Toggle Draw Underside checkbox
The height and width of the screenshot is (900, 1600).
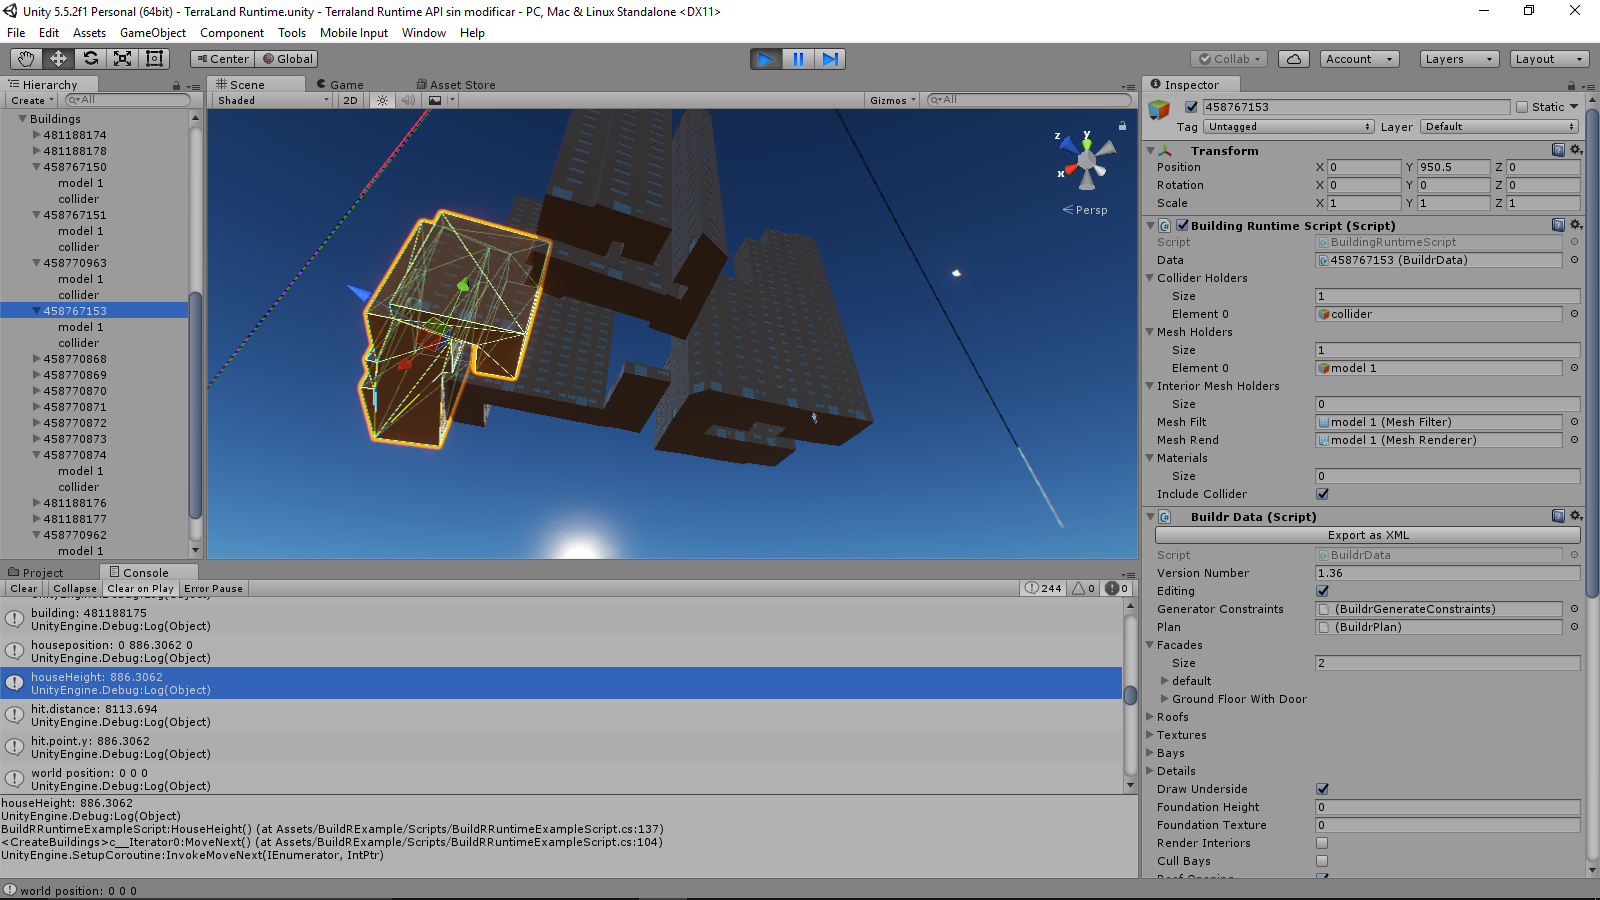(x=1323, y=789)
